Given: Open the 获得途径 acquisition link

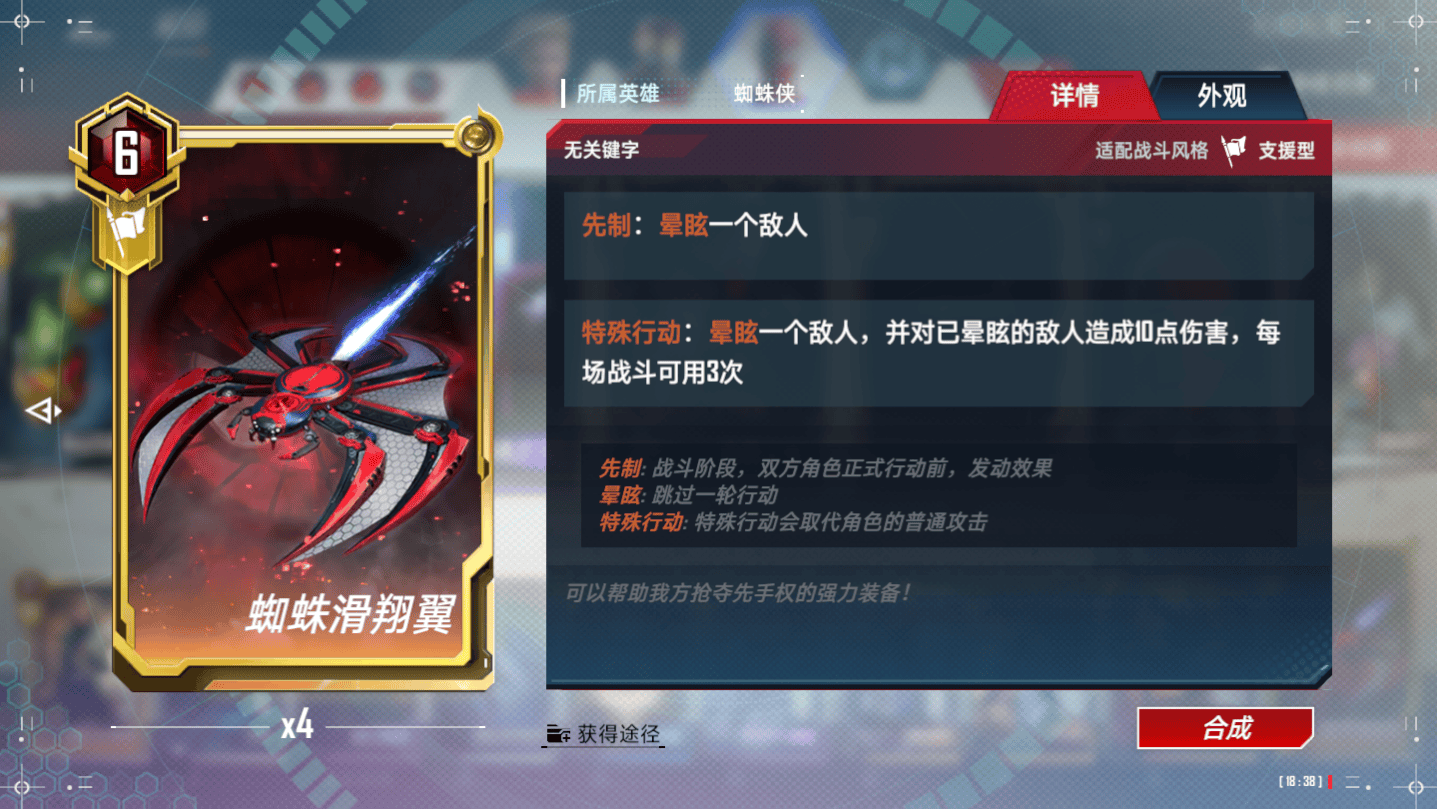Looking at the screenshot, I should point(603,734).
